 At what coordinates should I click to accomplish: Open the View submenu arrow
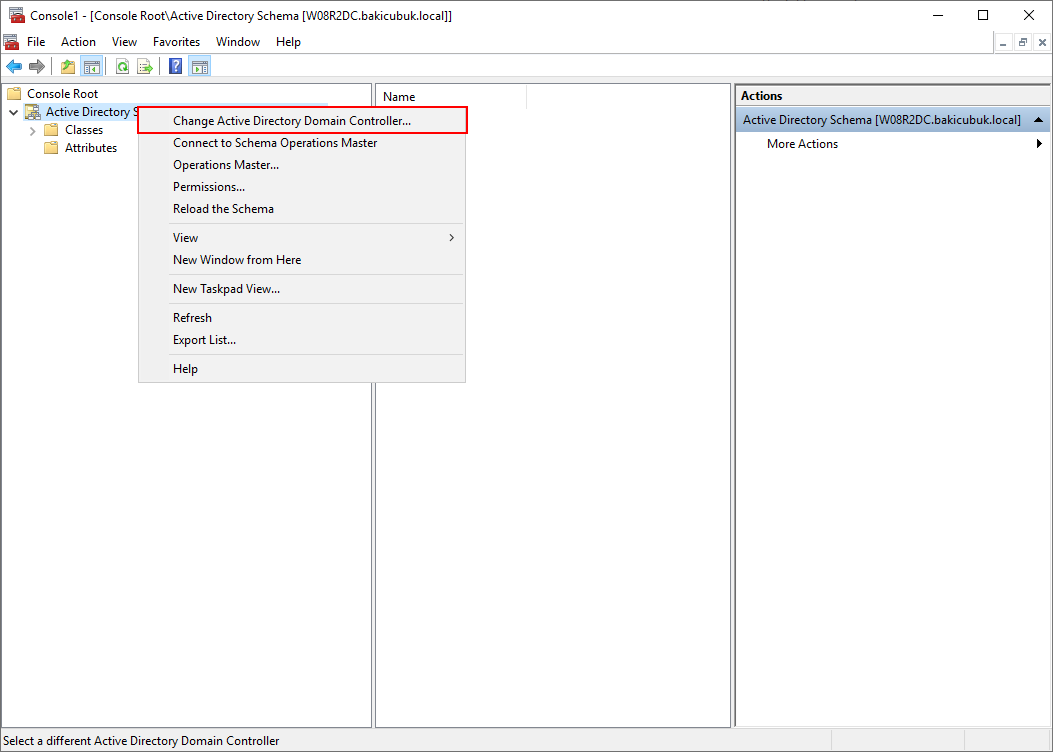[452, 238]
